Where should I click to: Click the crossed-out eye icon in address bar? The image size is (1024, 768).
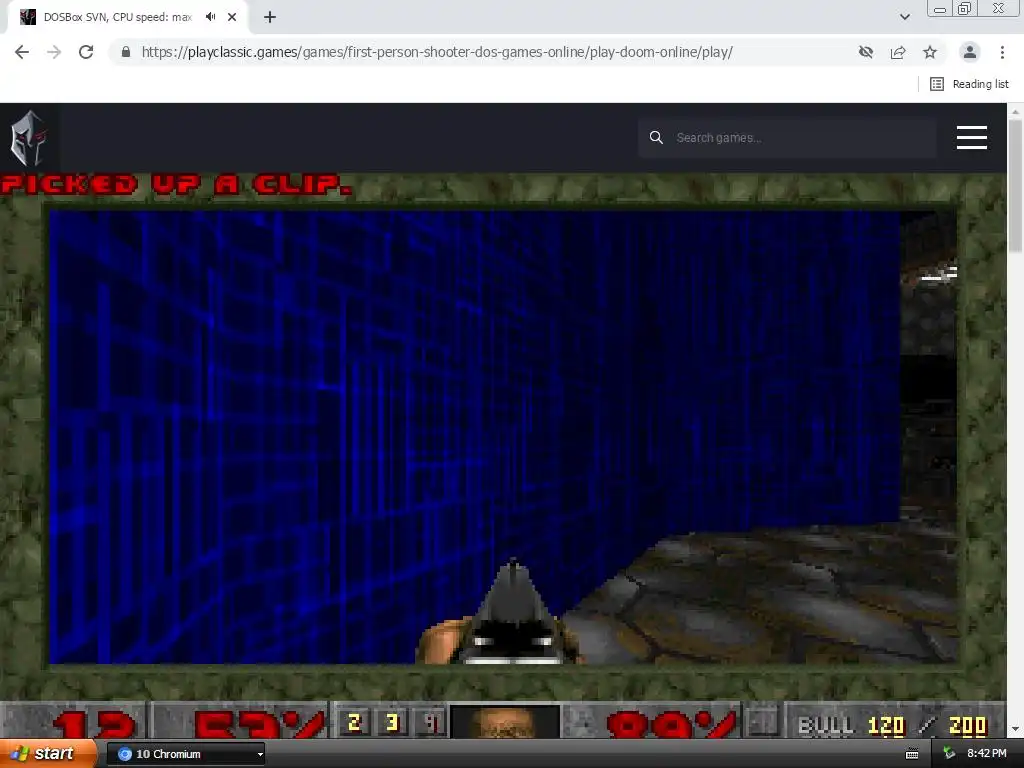(x=866, y=52)
